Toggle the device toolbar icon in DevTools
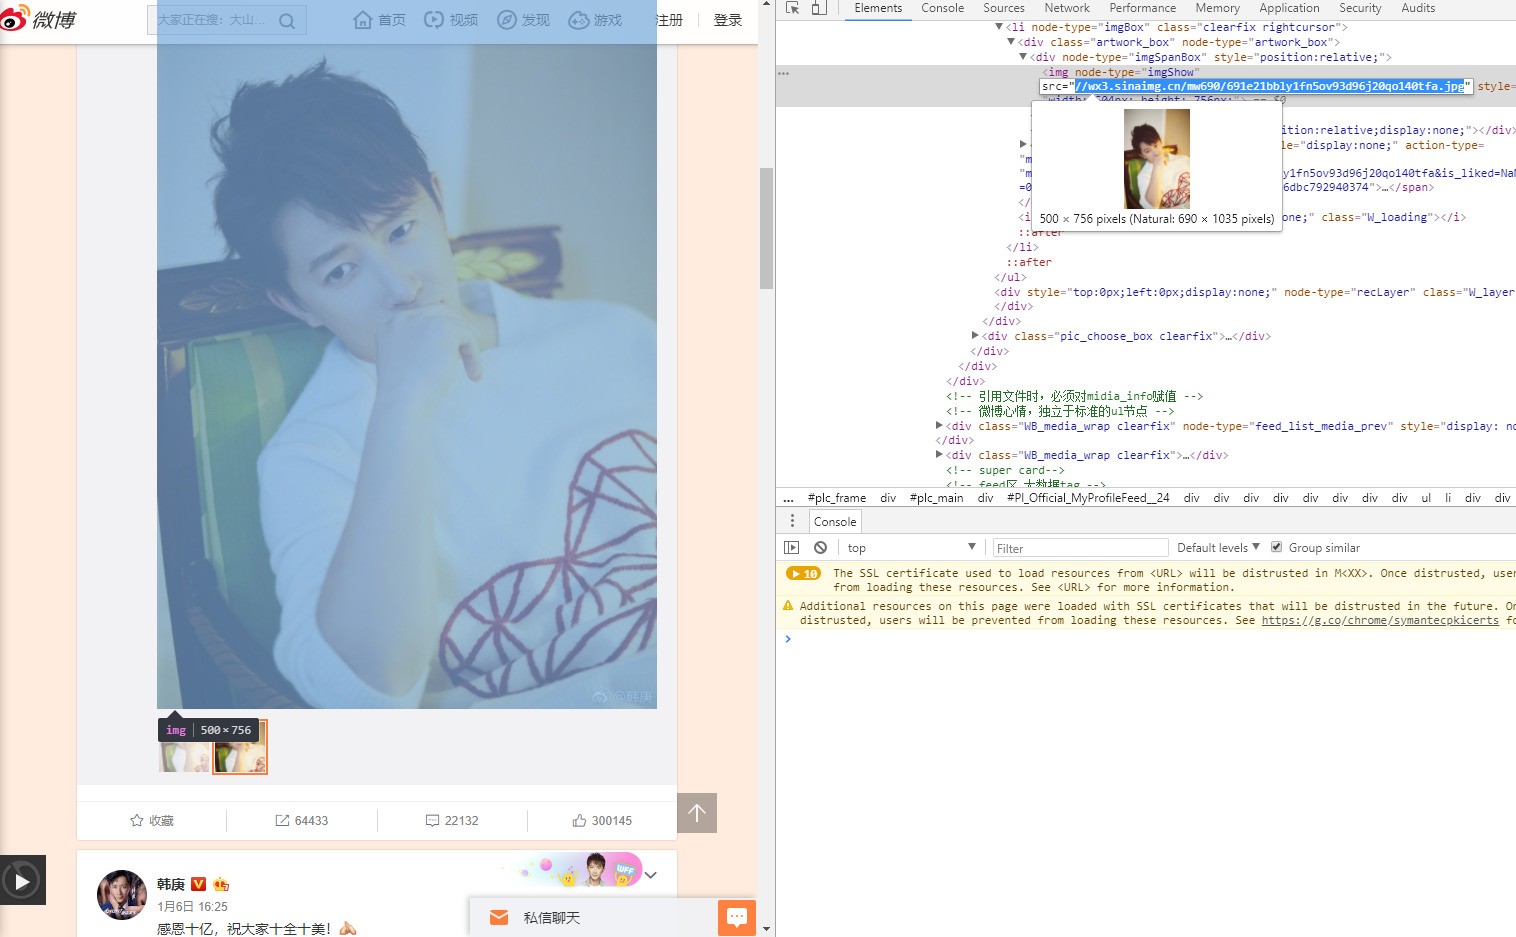Viewport: 1516px width, 937px height. [819, 8]
